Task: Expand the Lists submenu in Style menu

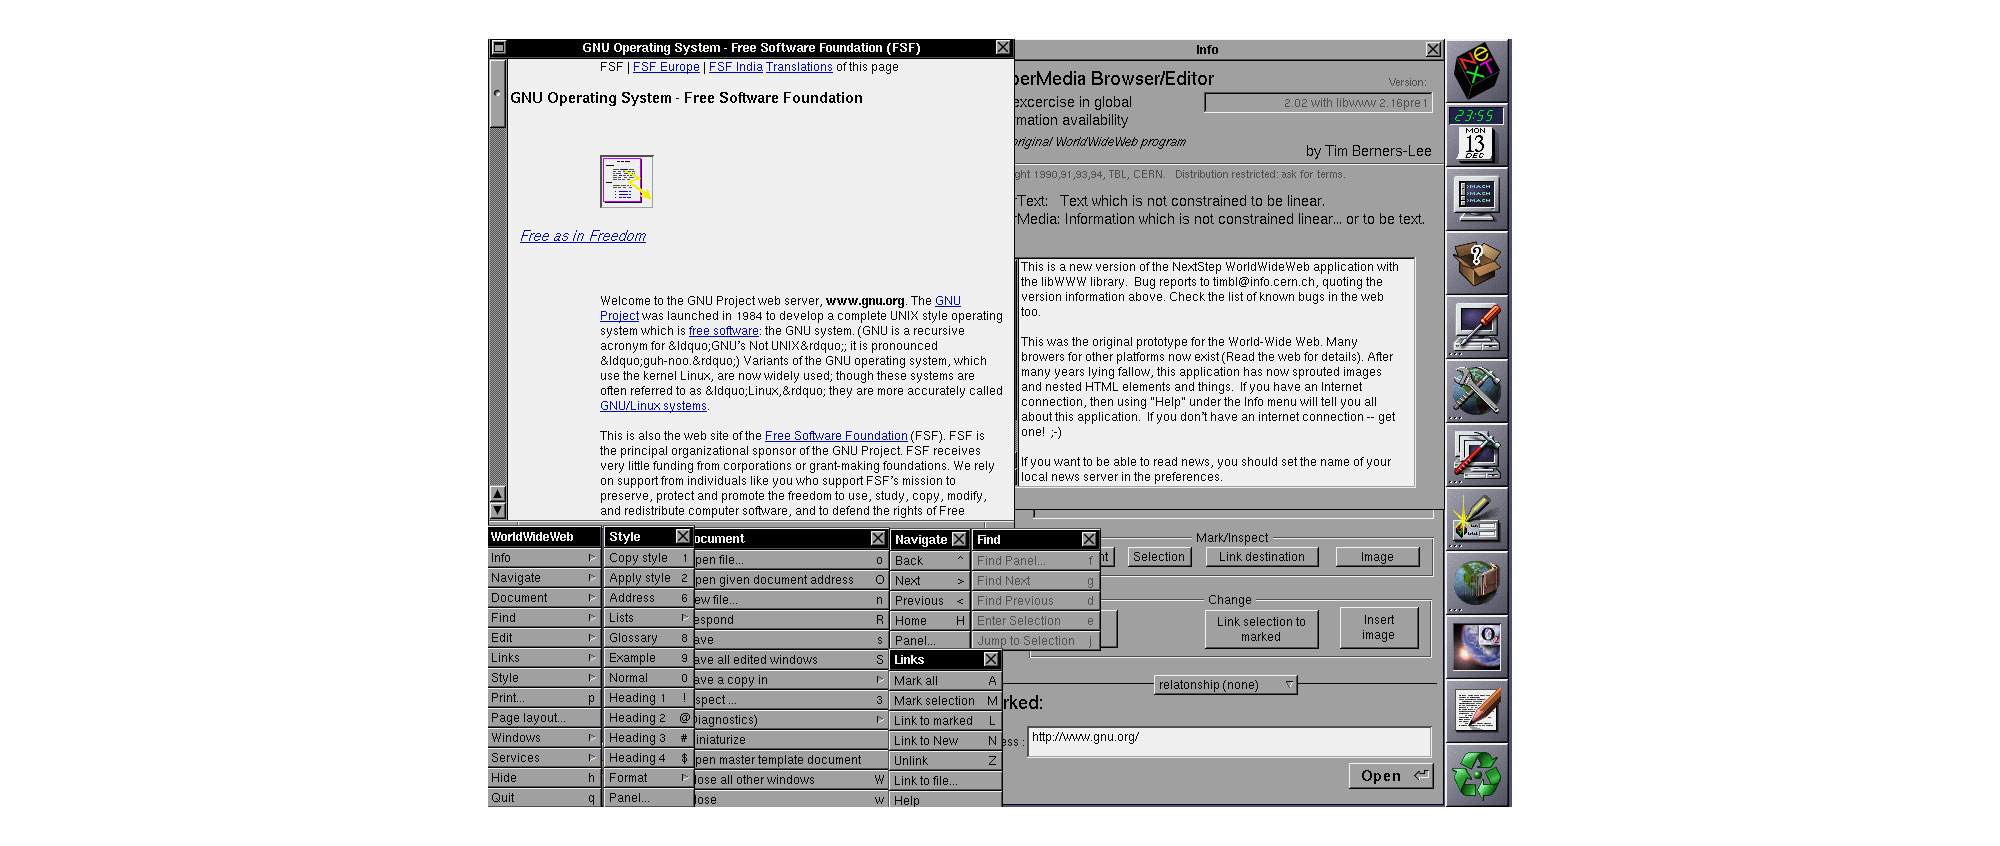Action: [649, 618]
